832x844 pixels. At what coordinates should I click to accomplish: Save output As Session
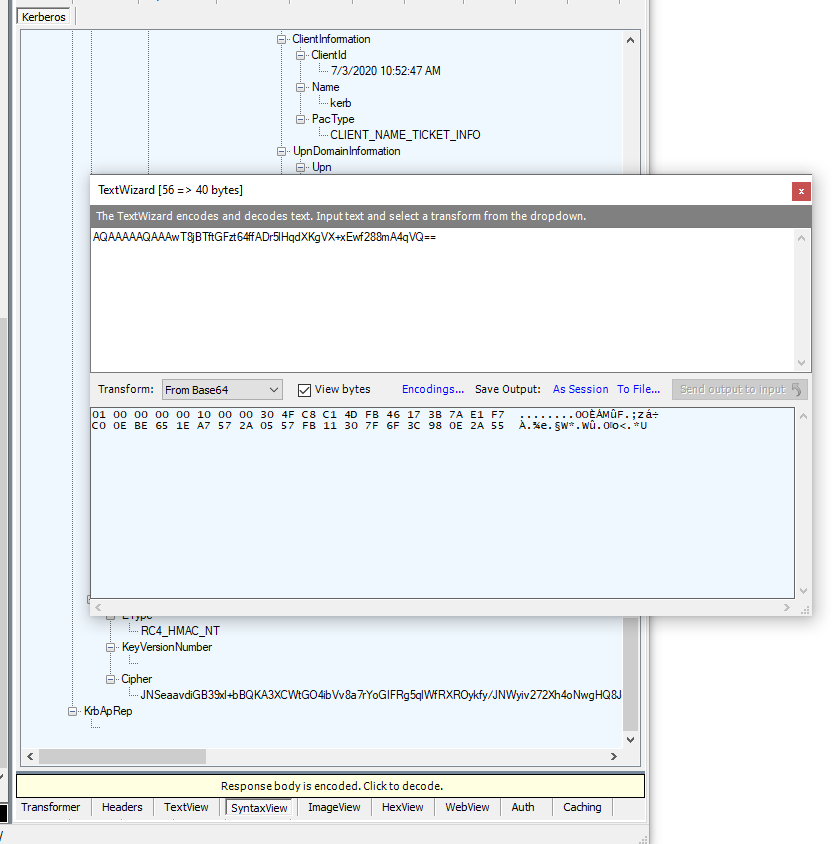point(580,390)
